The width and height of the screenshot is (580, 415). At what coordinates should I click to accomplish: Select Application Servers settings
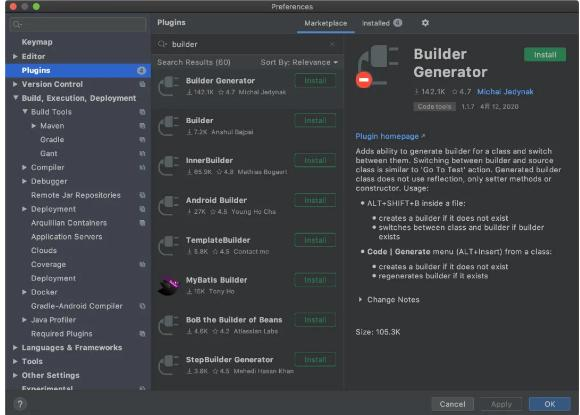click(x=67, y=237)
